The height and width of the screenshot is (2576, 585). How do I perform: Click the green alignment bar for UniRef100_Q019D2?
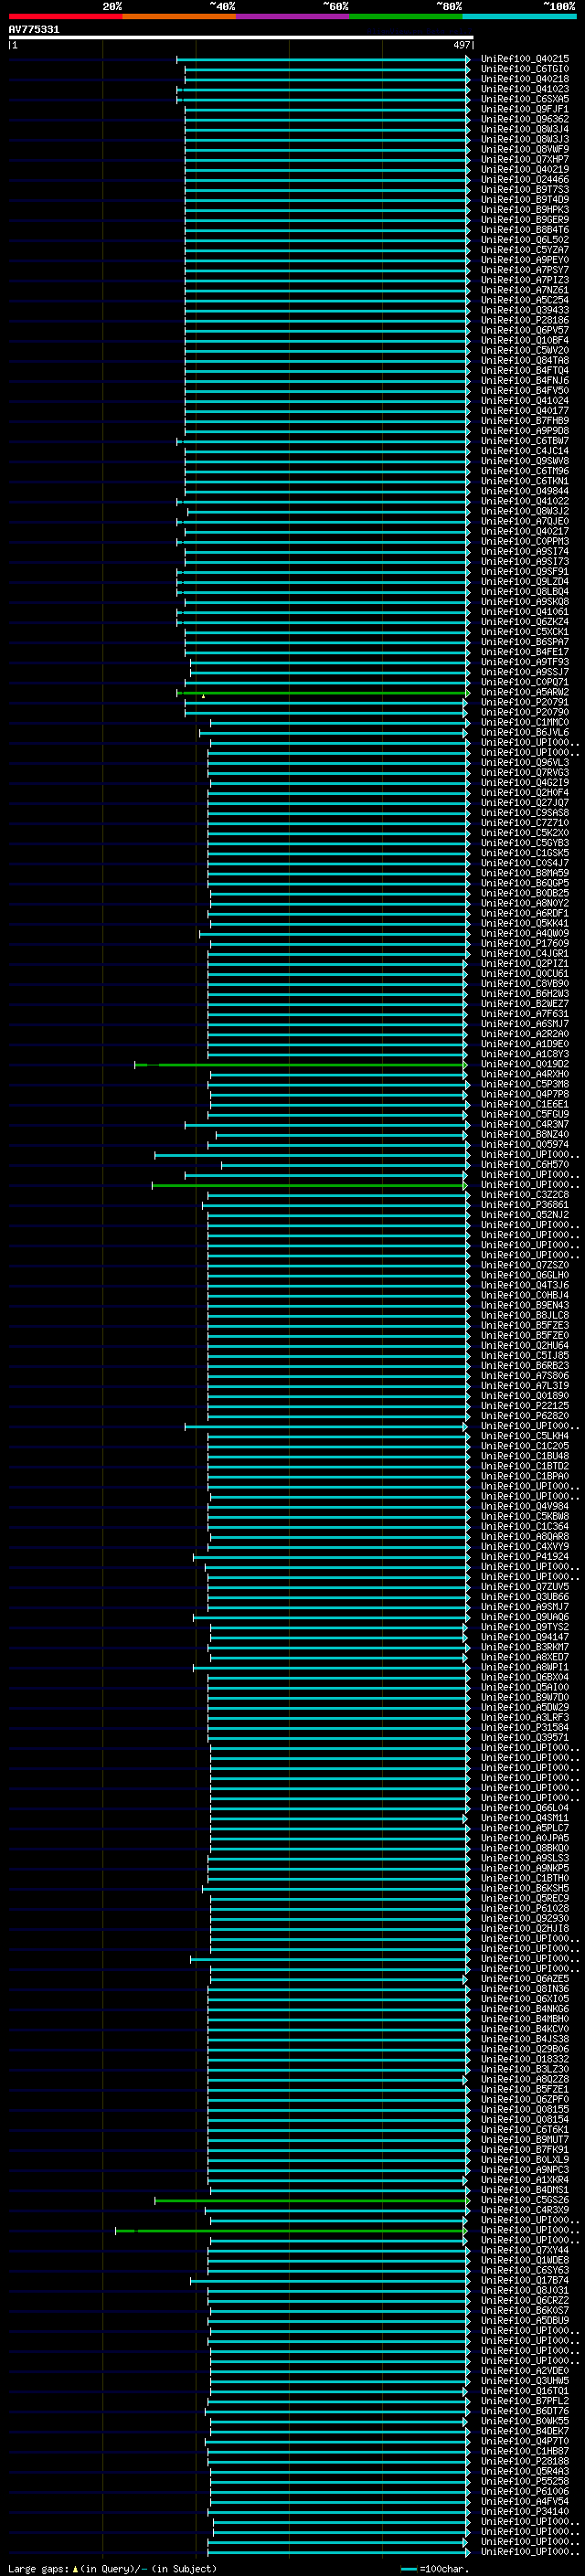[x=301, y=1064]
